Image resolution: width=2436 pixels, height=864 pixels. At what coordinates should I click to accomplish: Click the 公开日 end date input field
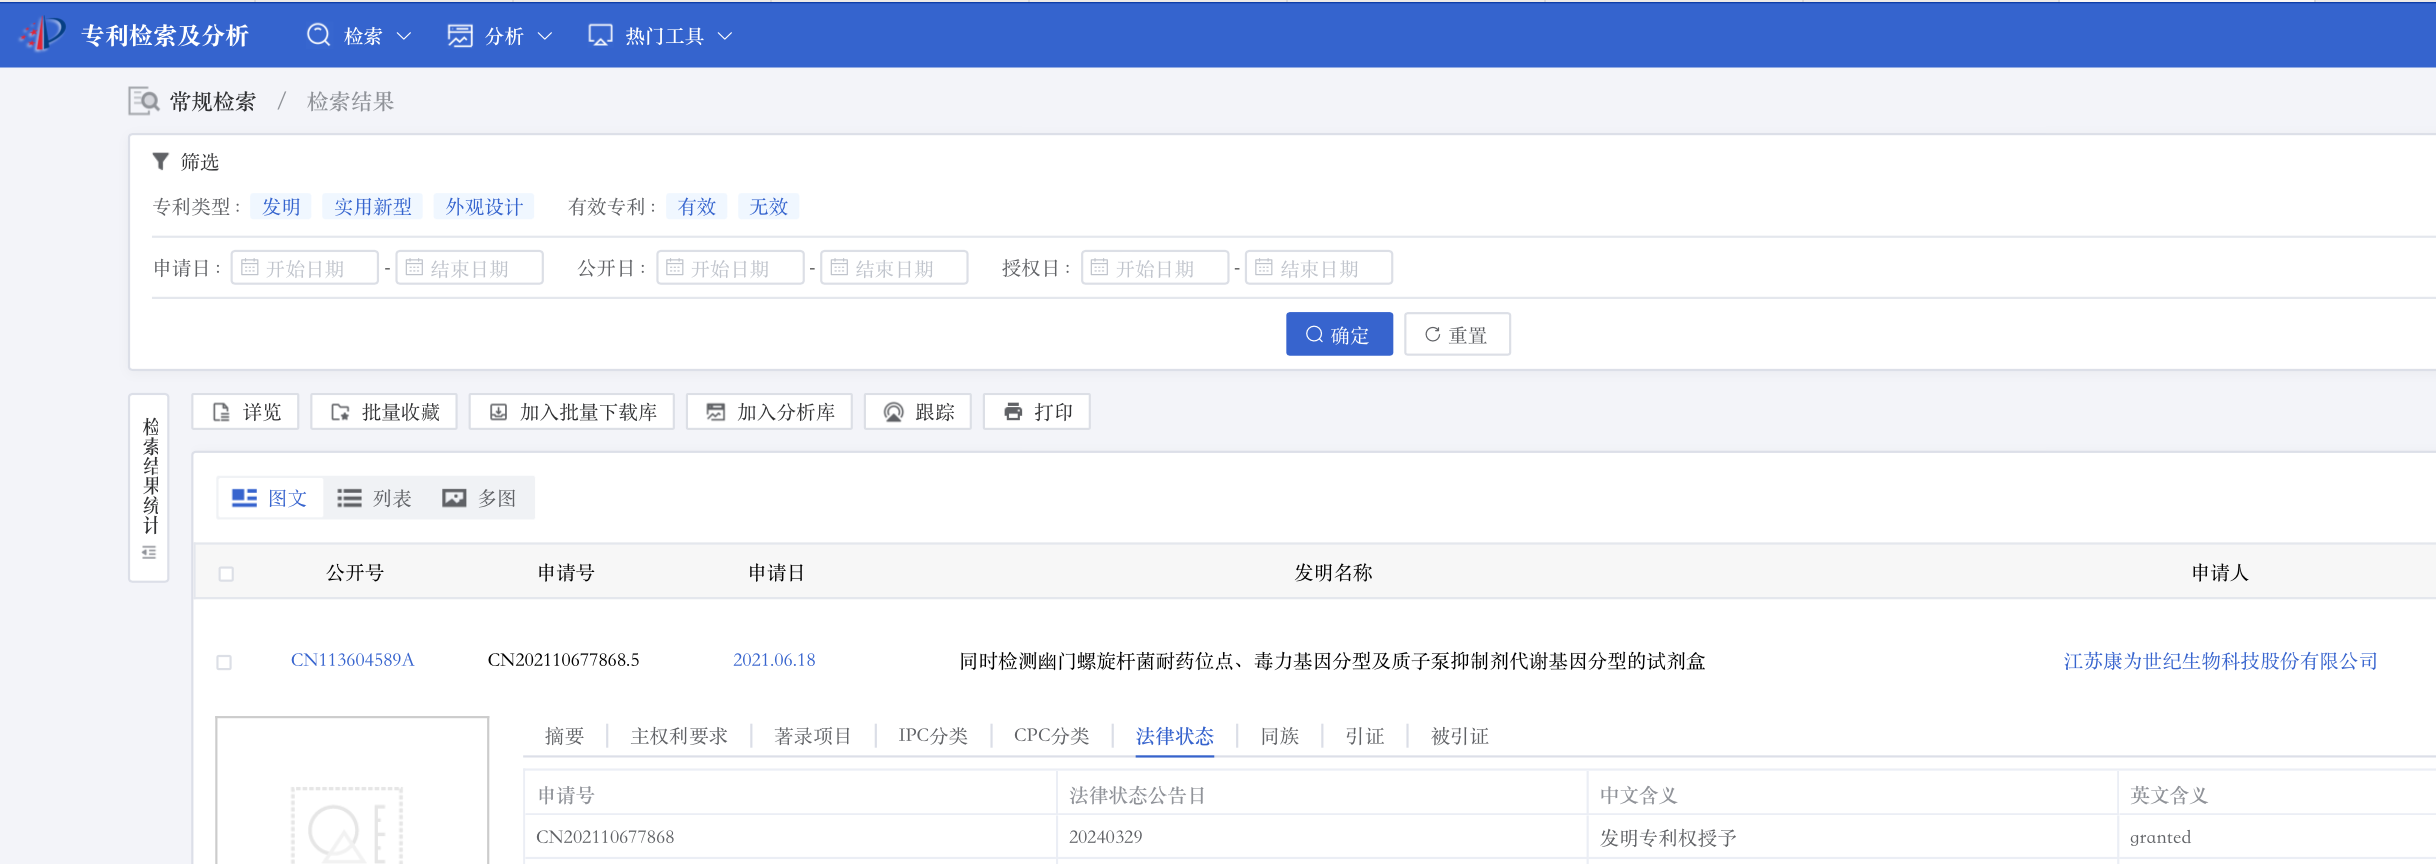894,267
